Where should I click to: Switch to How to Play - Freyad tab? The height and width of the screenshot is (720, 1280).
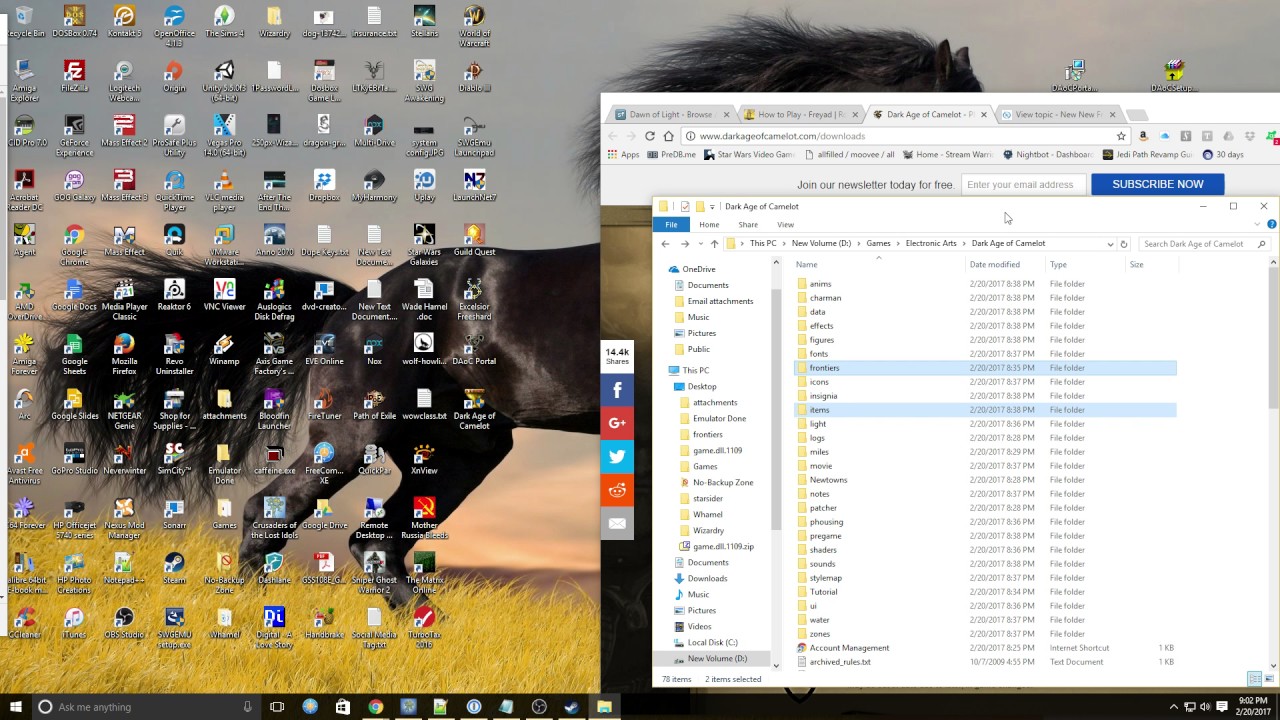coord(800,114)
